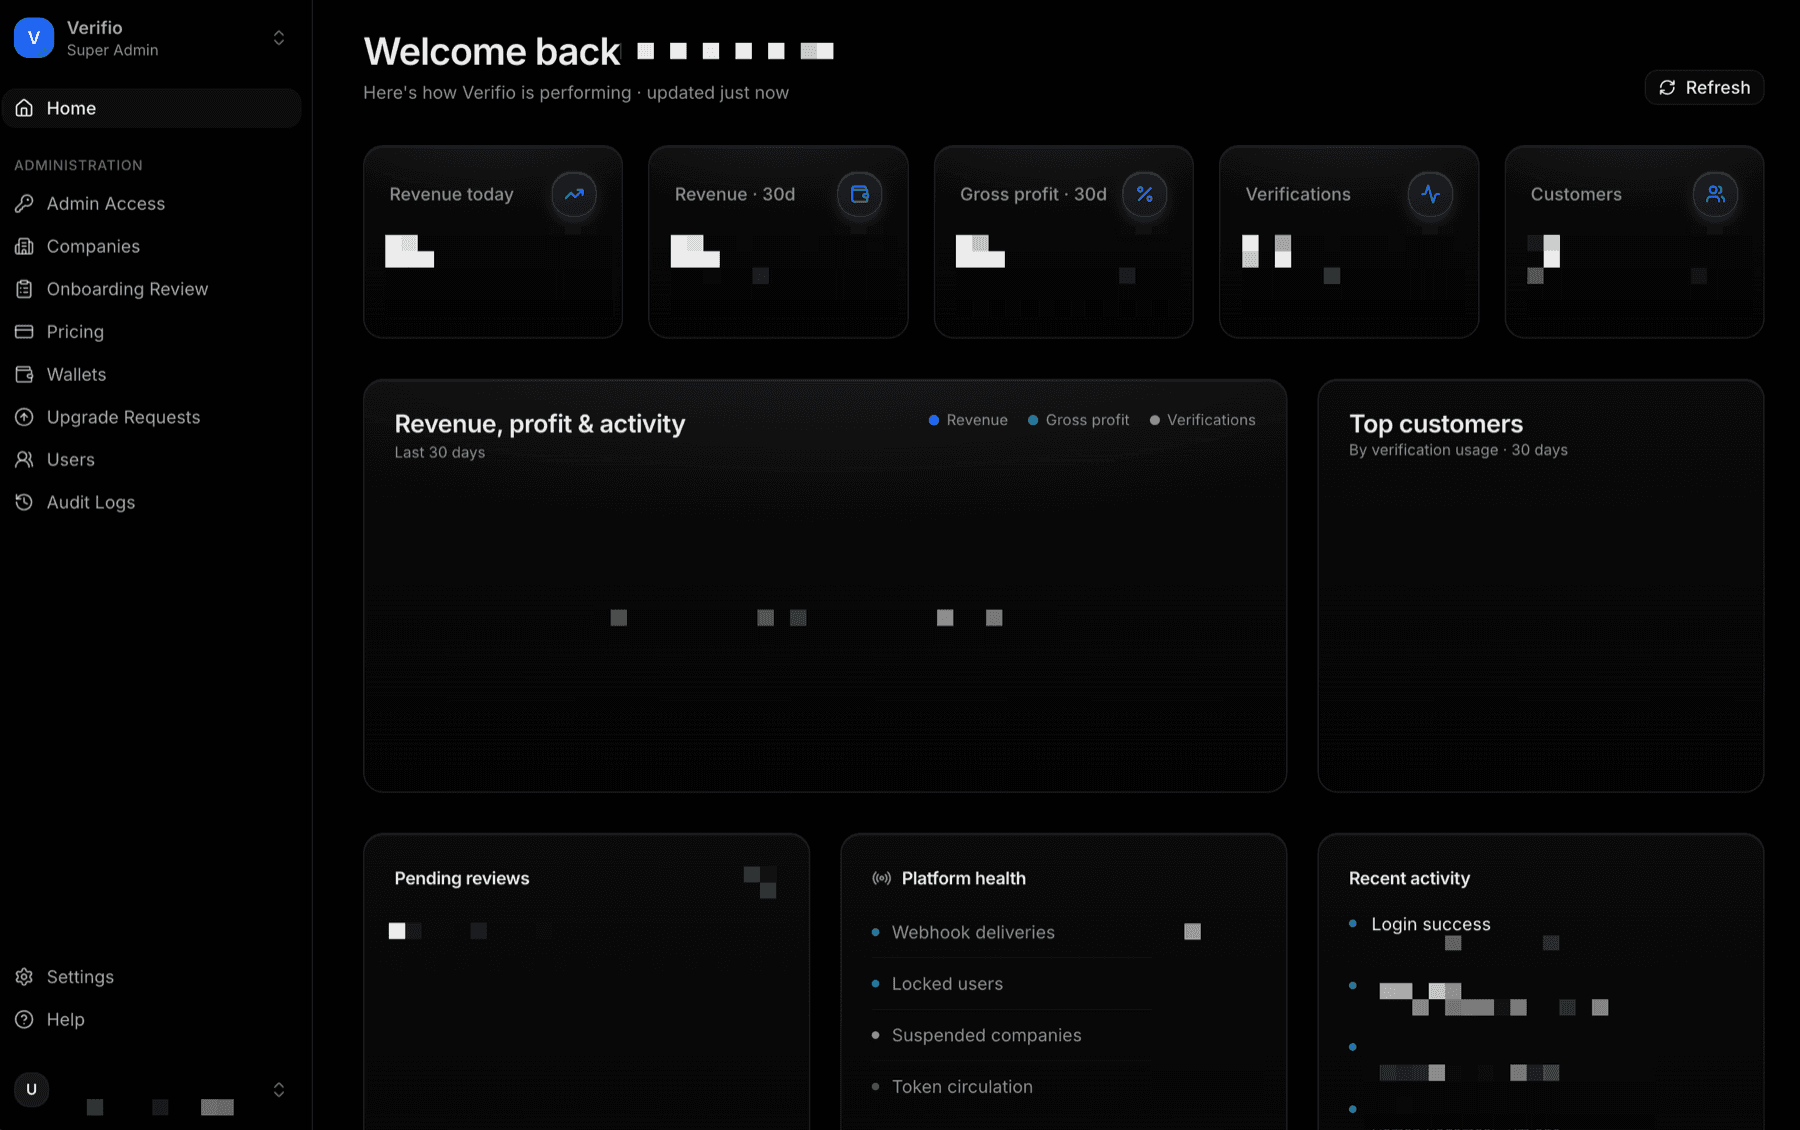
Task: Select the Onboarding Review clipboard icon
Action: click(24, 289)
